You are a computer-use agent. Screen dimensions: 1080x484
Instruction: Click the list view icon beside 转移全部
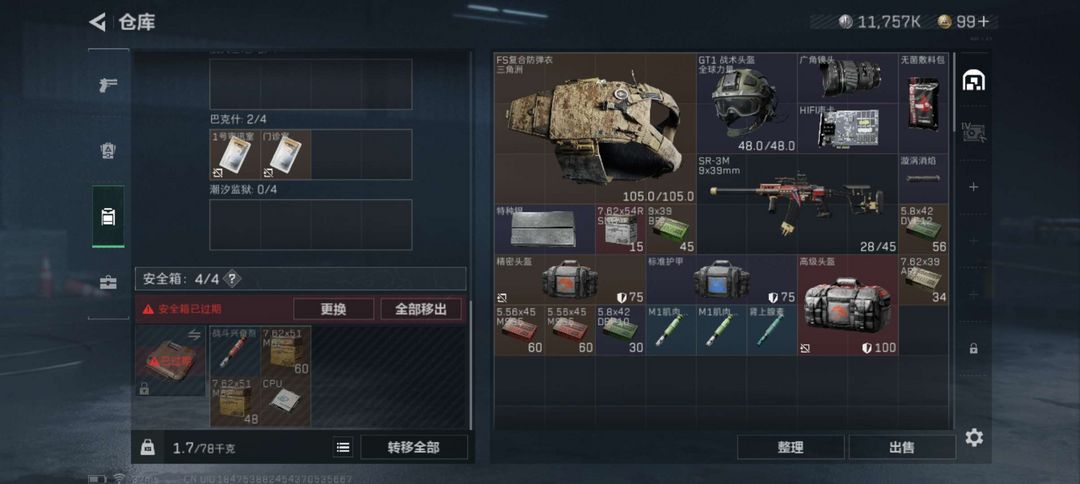343,448
